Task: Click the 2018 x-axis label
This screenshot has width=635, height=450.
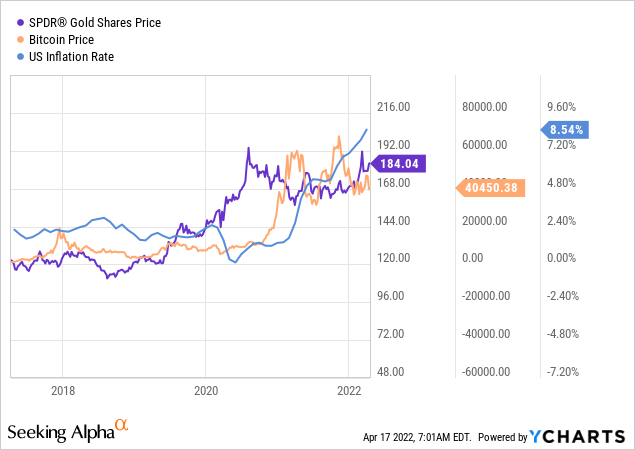Action: click(63, 390)
